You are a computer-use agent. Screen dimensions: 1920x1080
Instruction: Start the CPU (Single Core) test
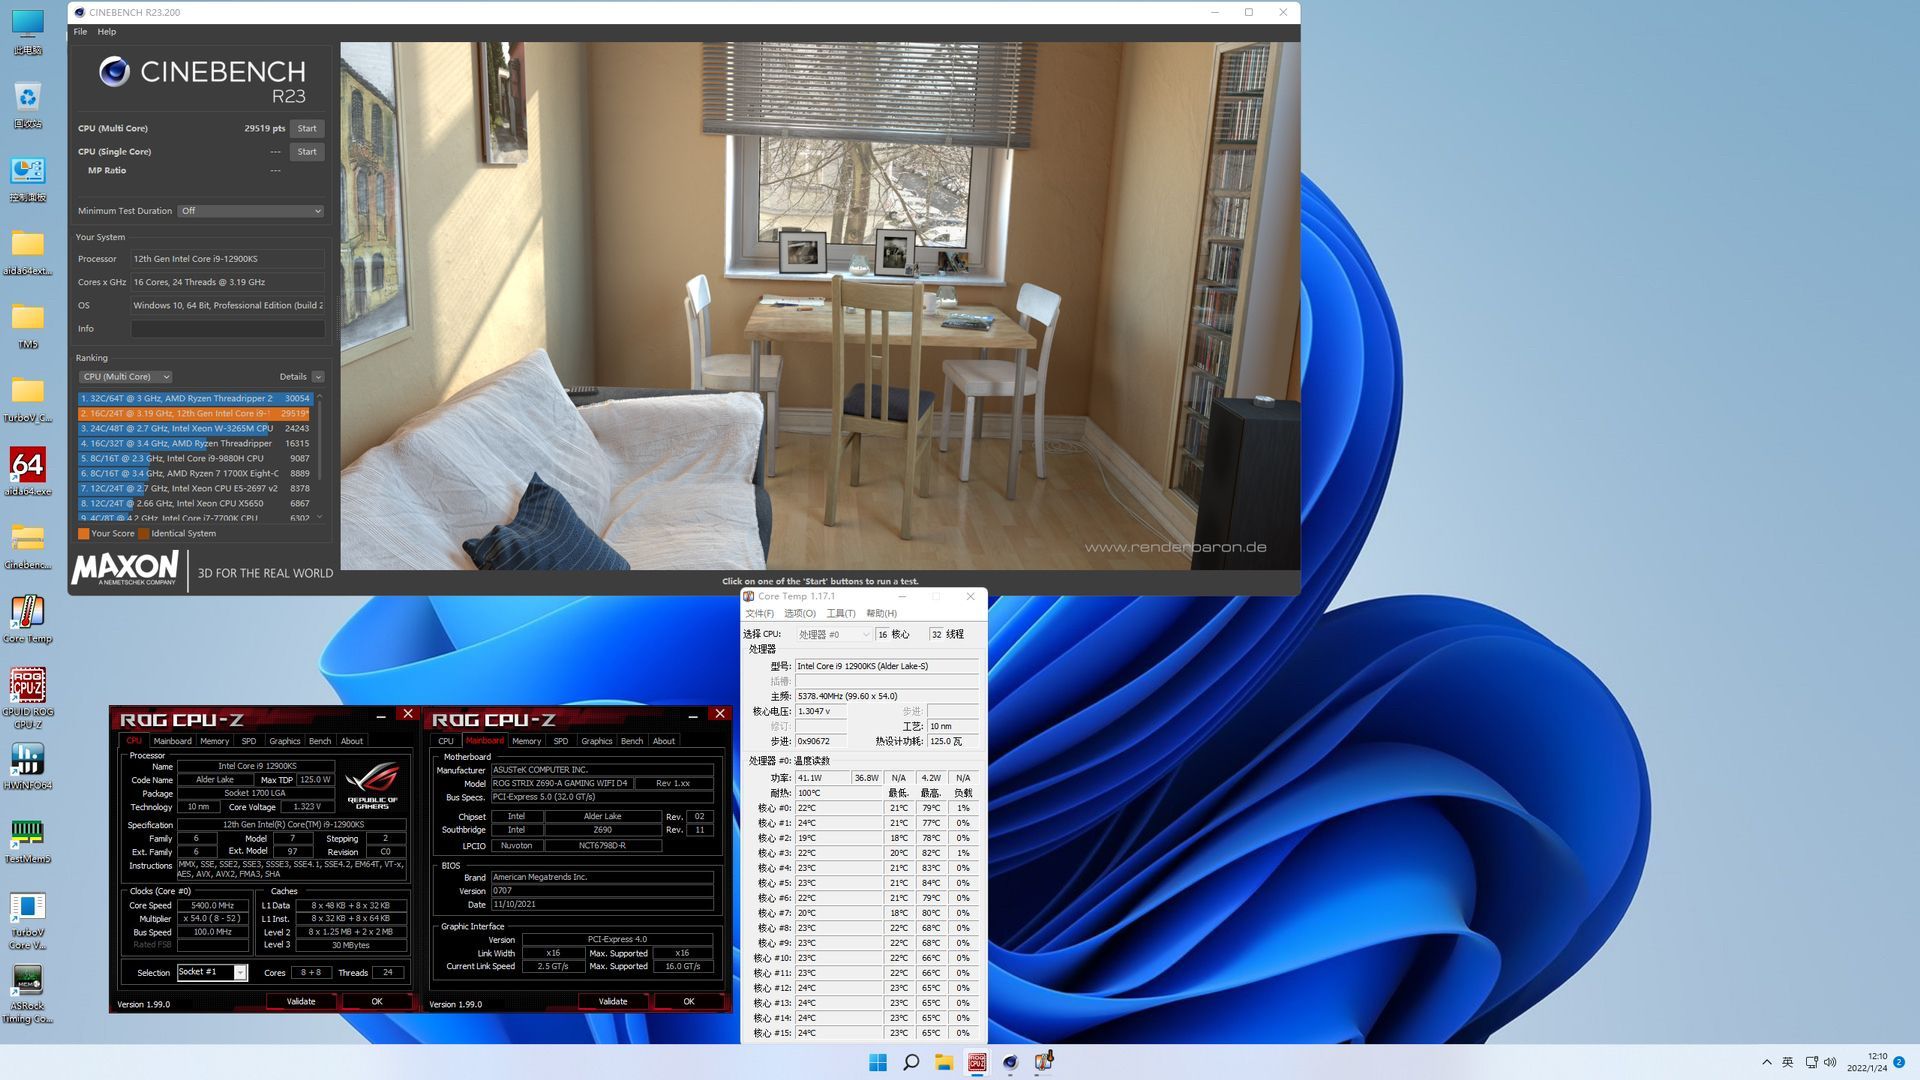pyautogui.click(x=307, y=152)
